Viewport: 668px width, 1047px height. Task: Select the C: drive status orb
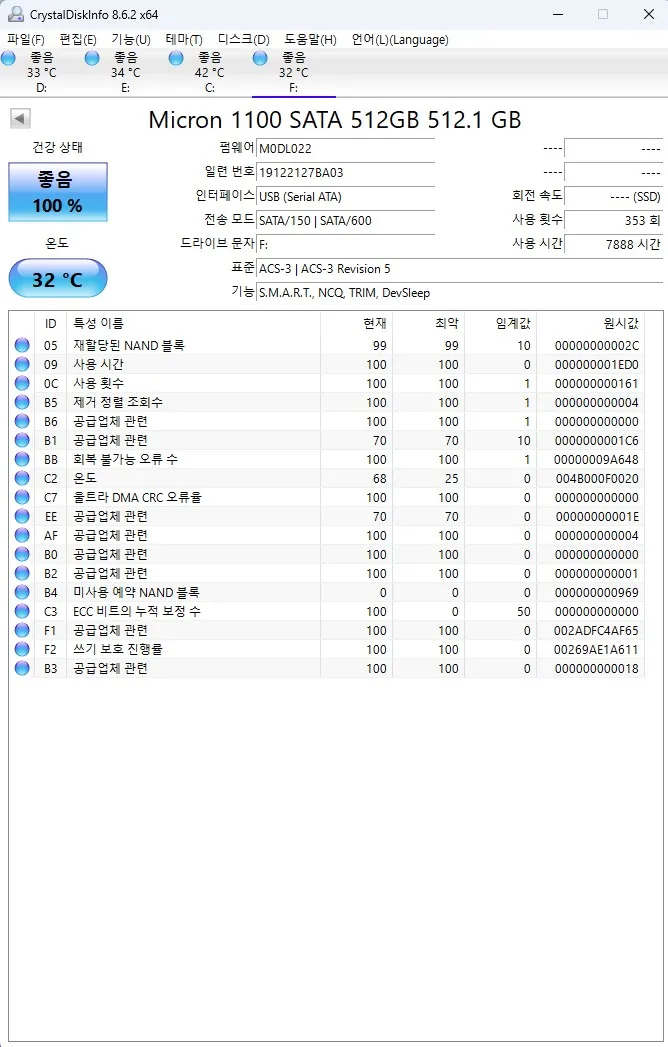(176, 58)
